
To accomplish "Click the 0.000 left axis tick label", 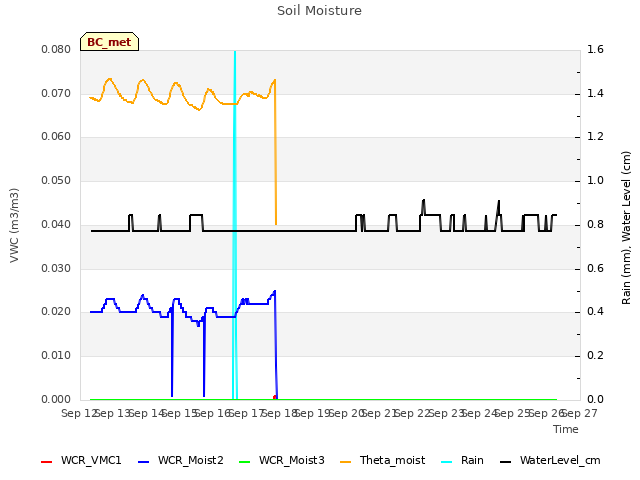I will [56, 399].
